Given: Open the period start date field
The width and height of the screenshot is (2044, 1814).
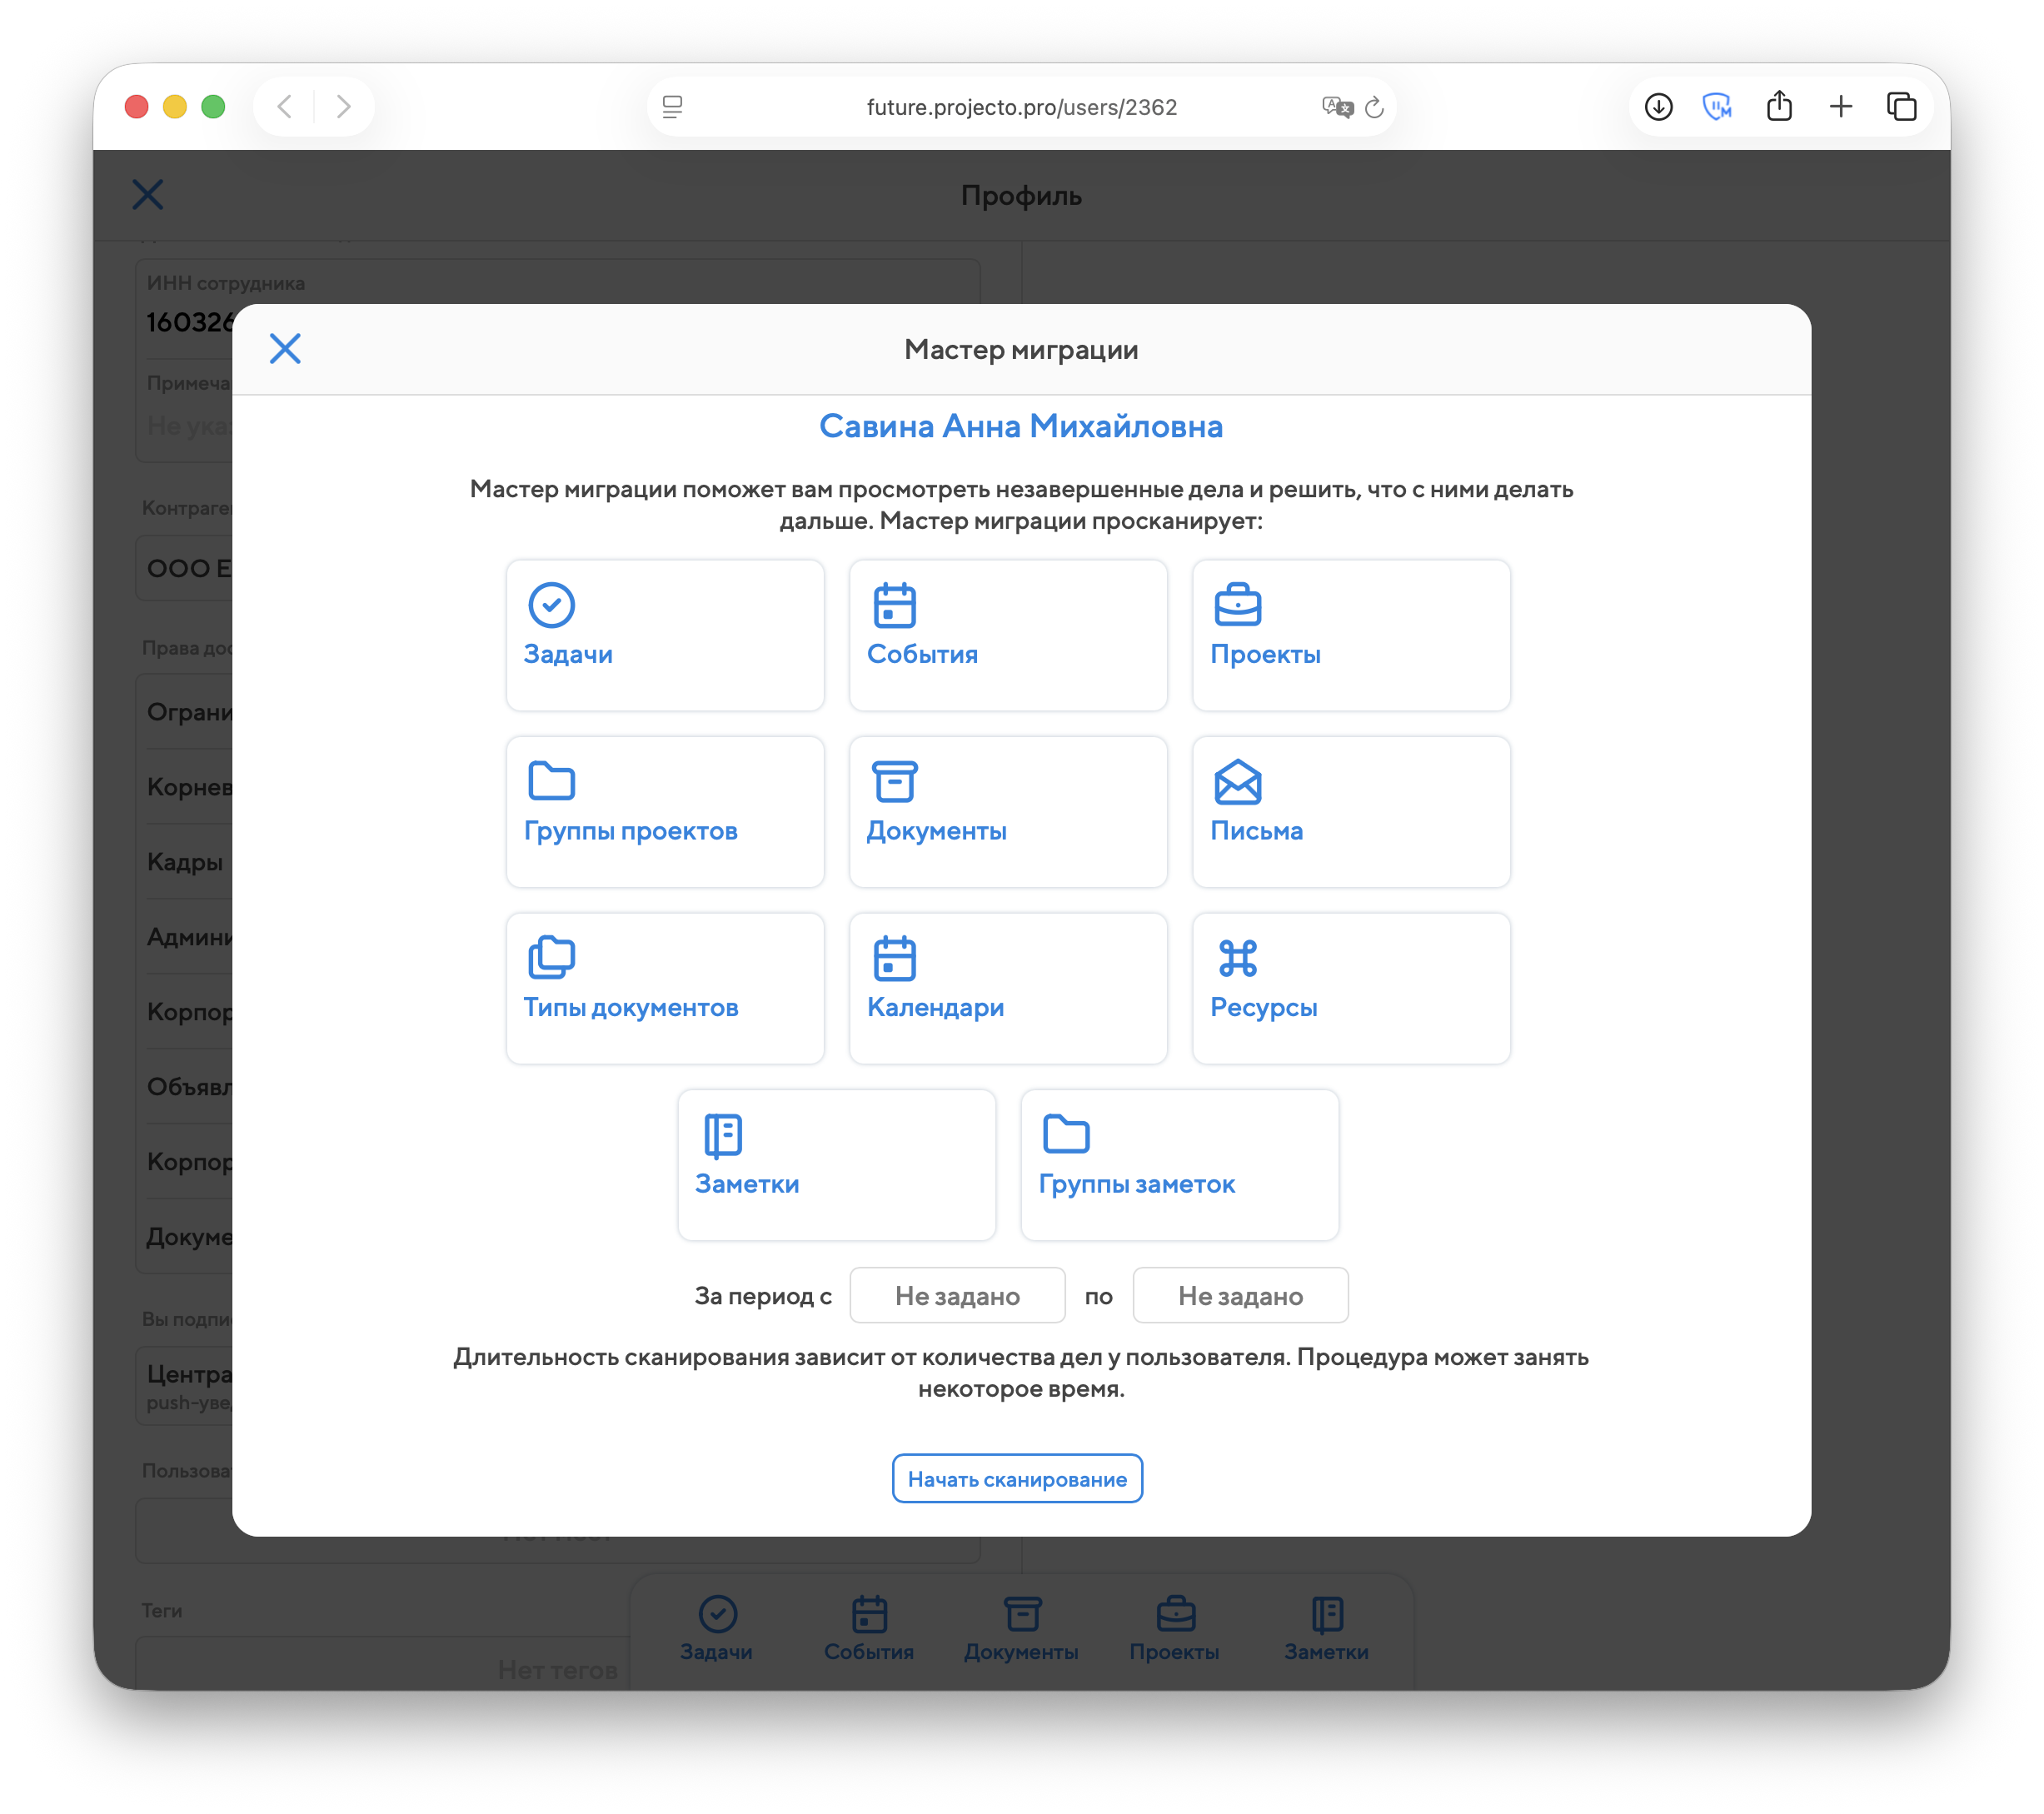Looking at the screenshot, I should coord(957,1296).
